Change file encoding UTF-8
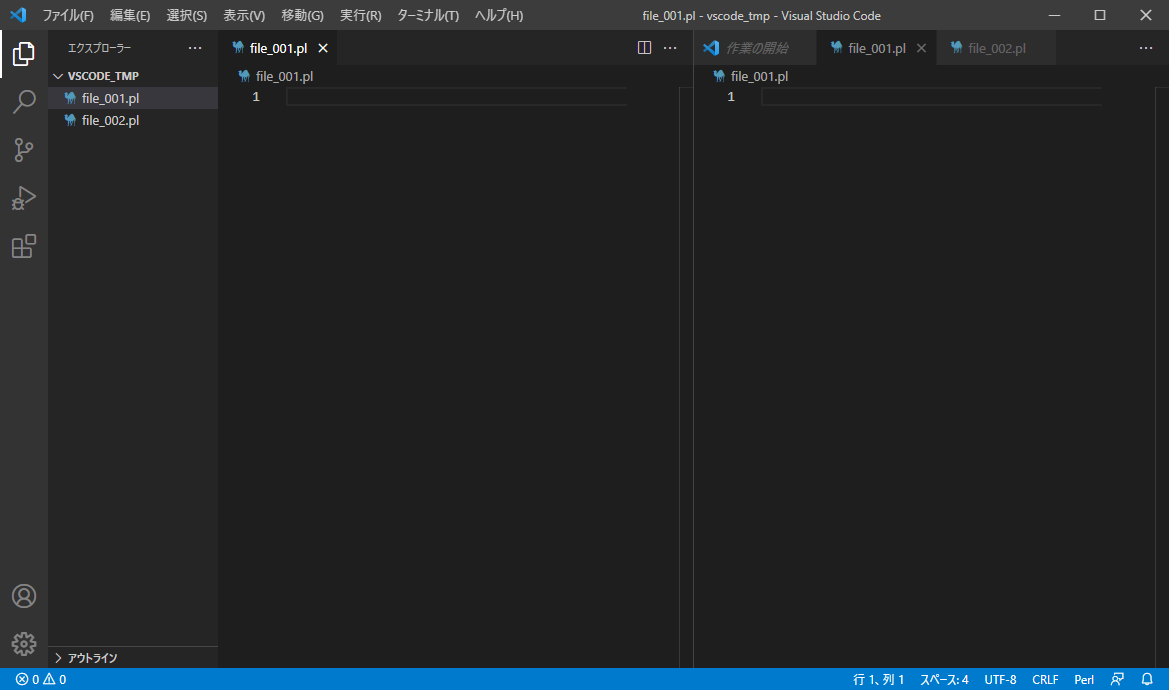 1000,679
